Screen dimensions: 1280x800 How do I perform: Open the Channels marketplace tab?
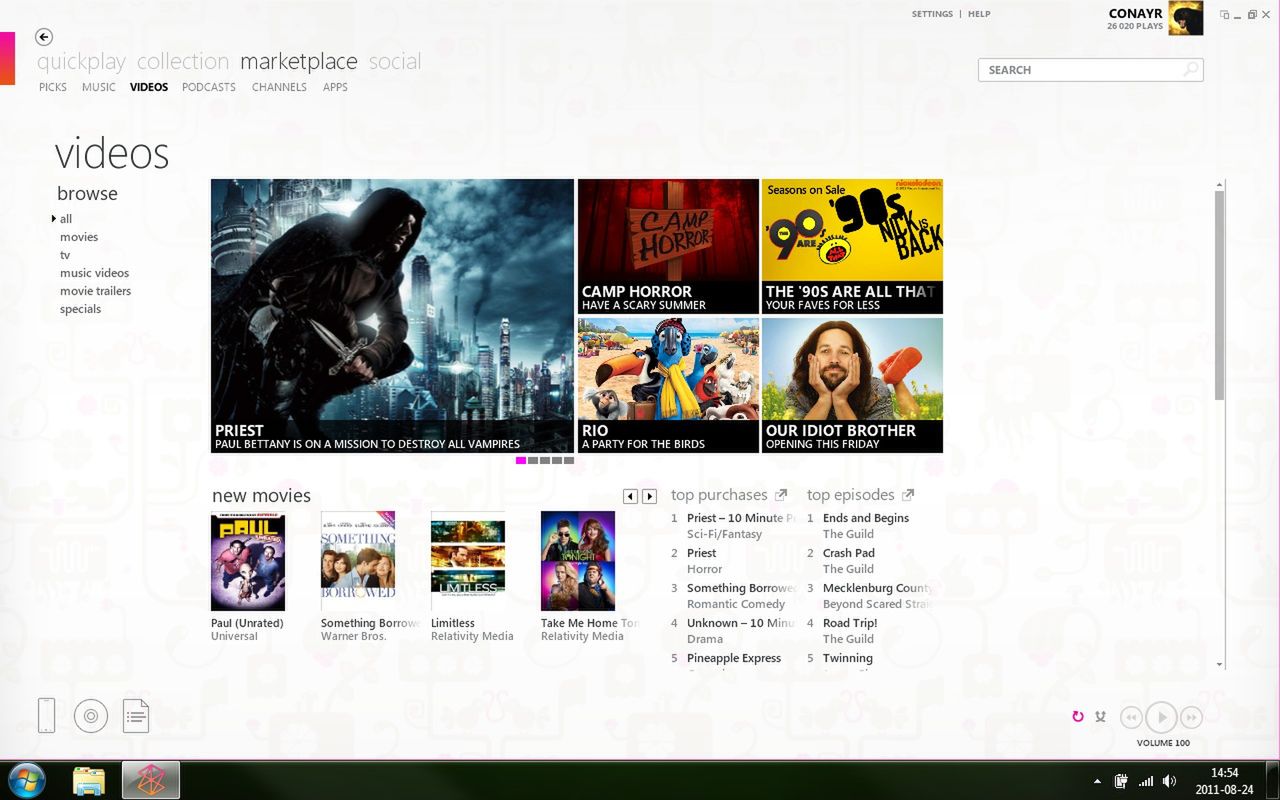coord(279,87)
